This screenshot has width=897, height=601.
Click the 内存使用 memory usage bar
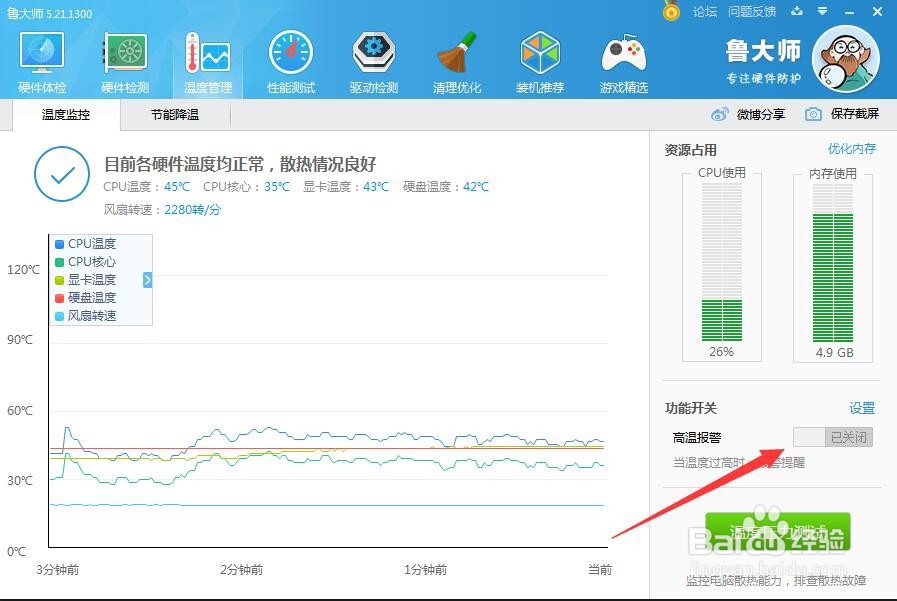(833, 262)
